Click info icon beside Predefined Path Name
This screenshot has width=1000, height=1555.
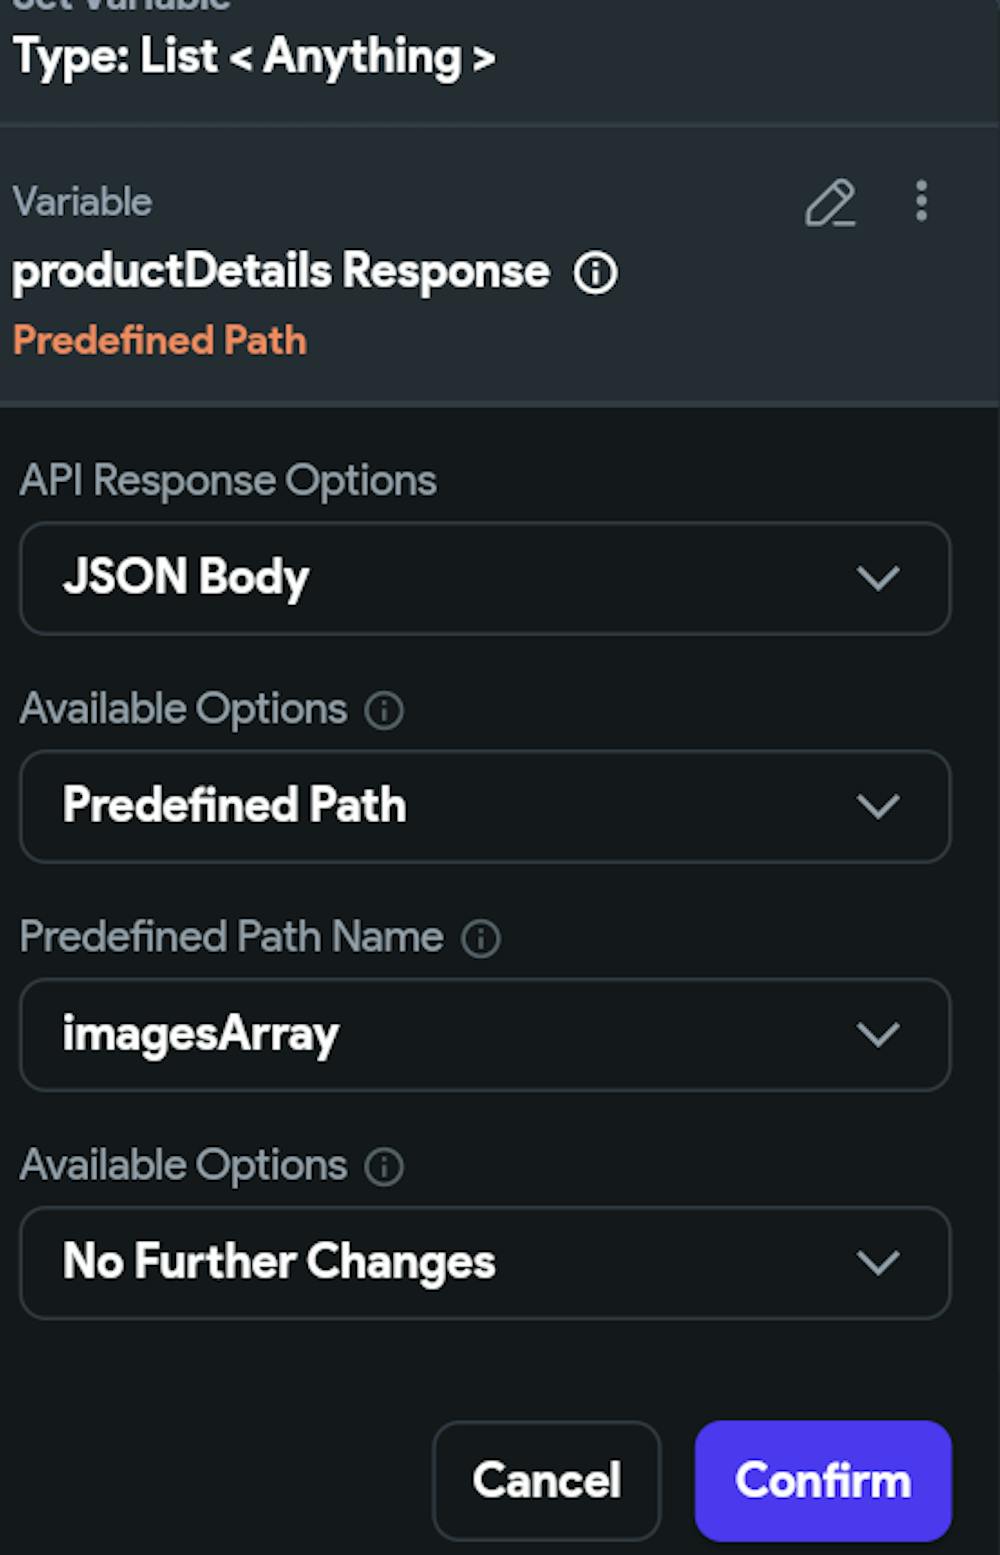pyautogui.click(x=481, y=939)
